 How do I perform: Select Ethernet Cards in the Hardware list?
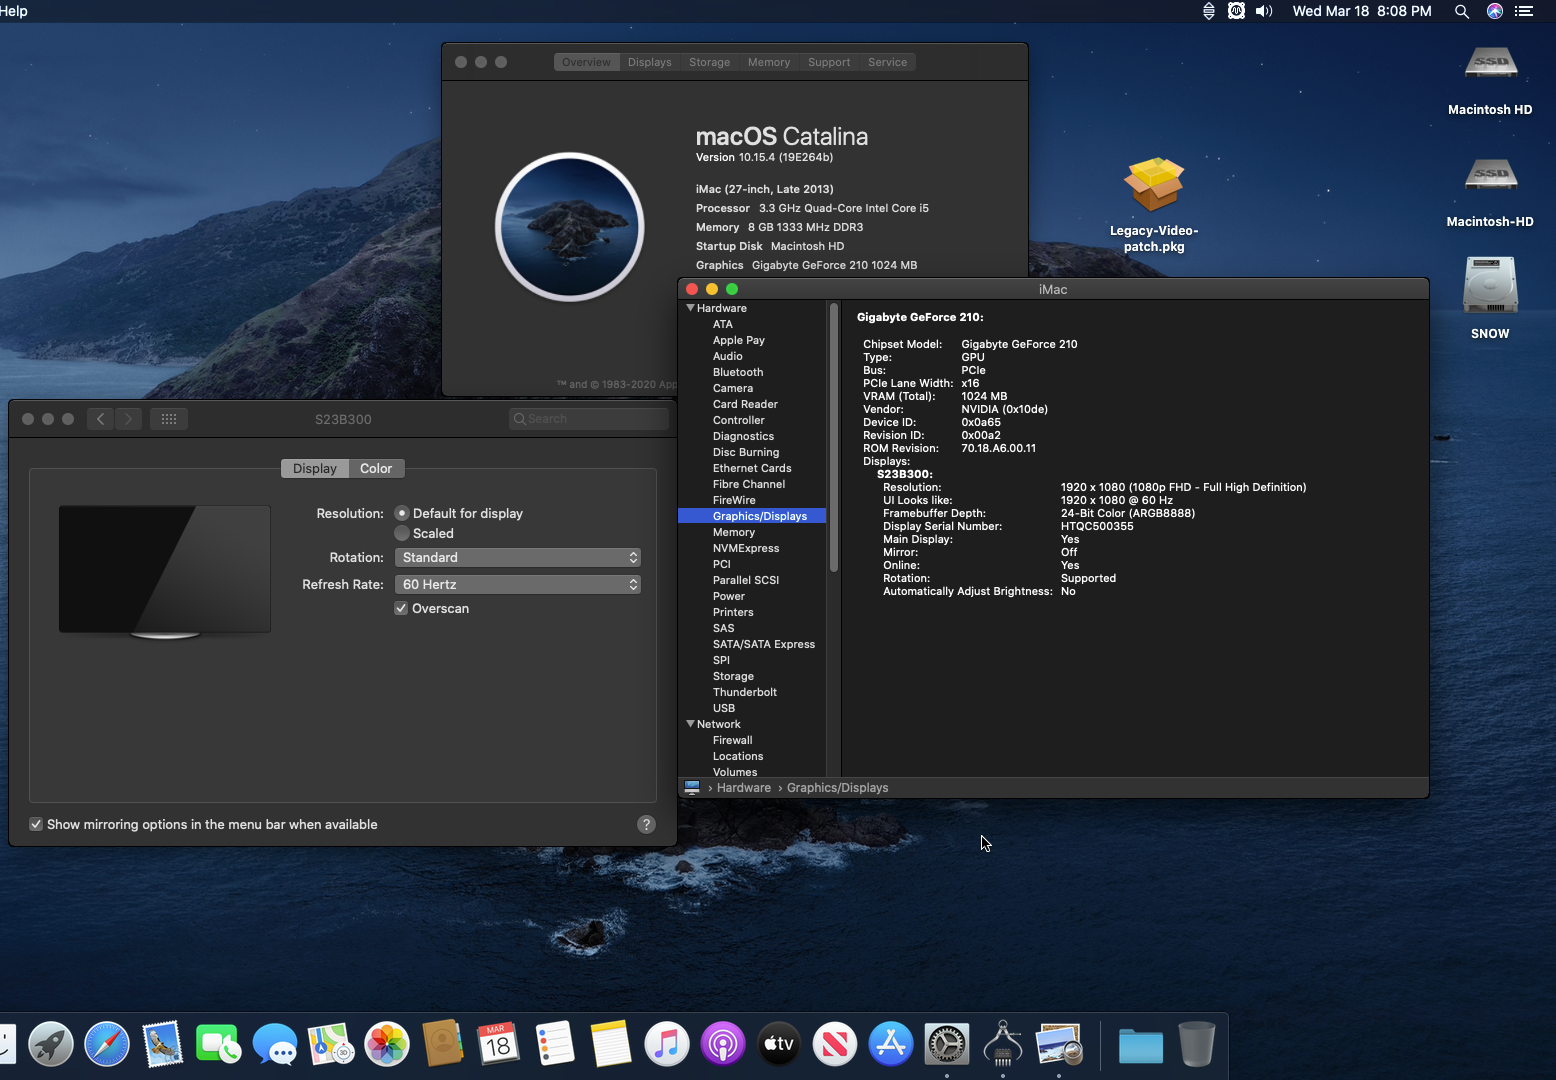click(x=752, y=468)
